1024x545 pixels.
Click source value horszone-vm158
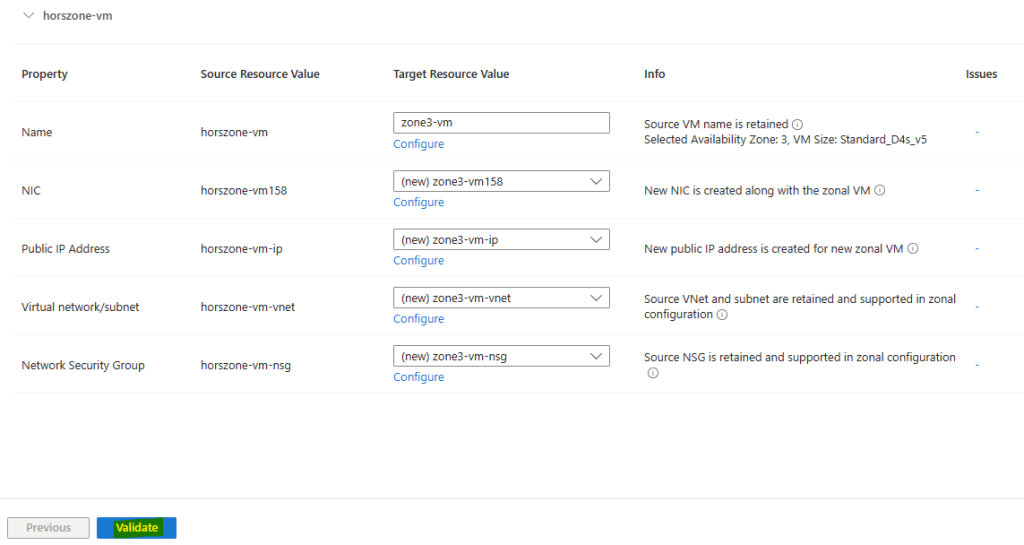coord(244,191)
